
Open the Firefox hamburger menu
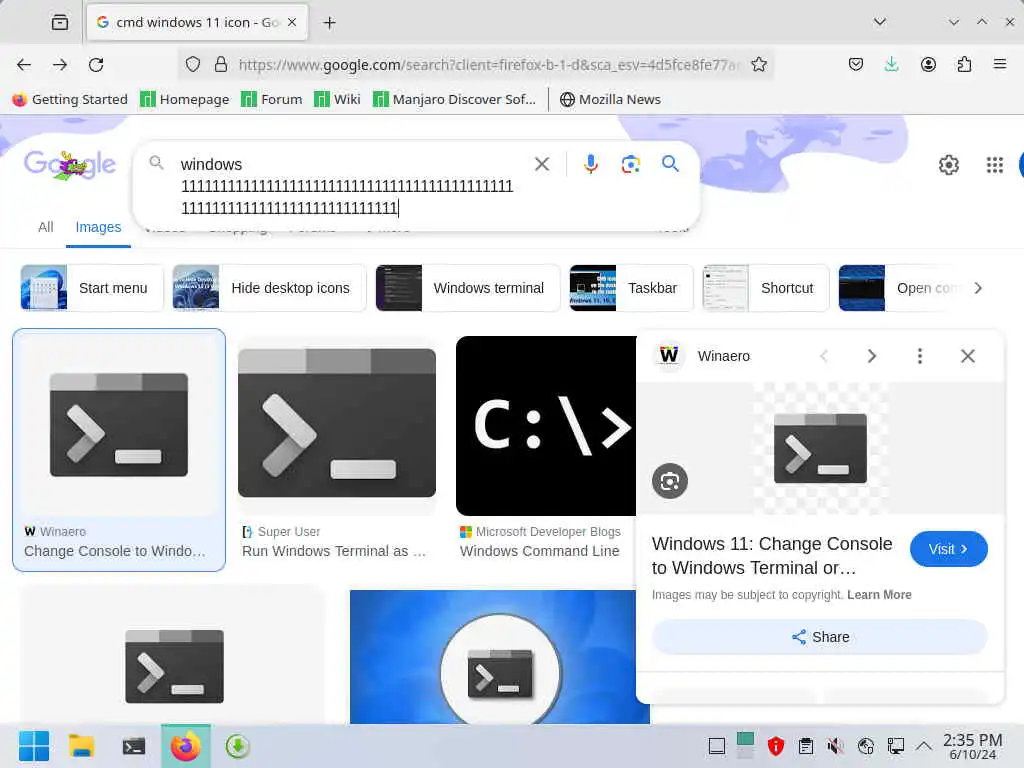pos(1000,64)
